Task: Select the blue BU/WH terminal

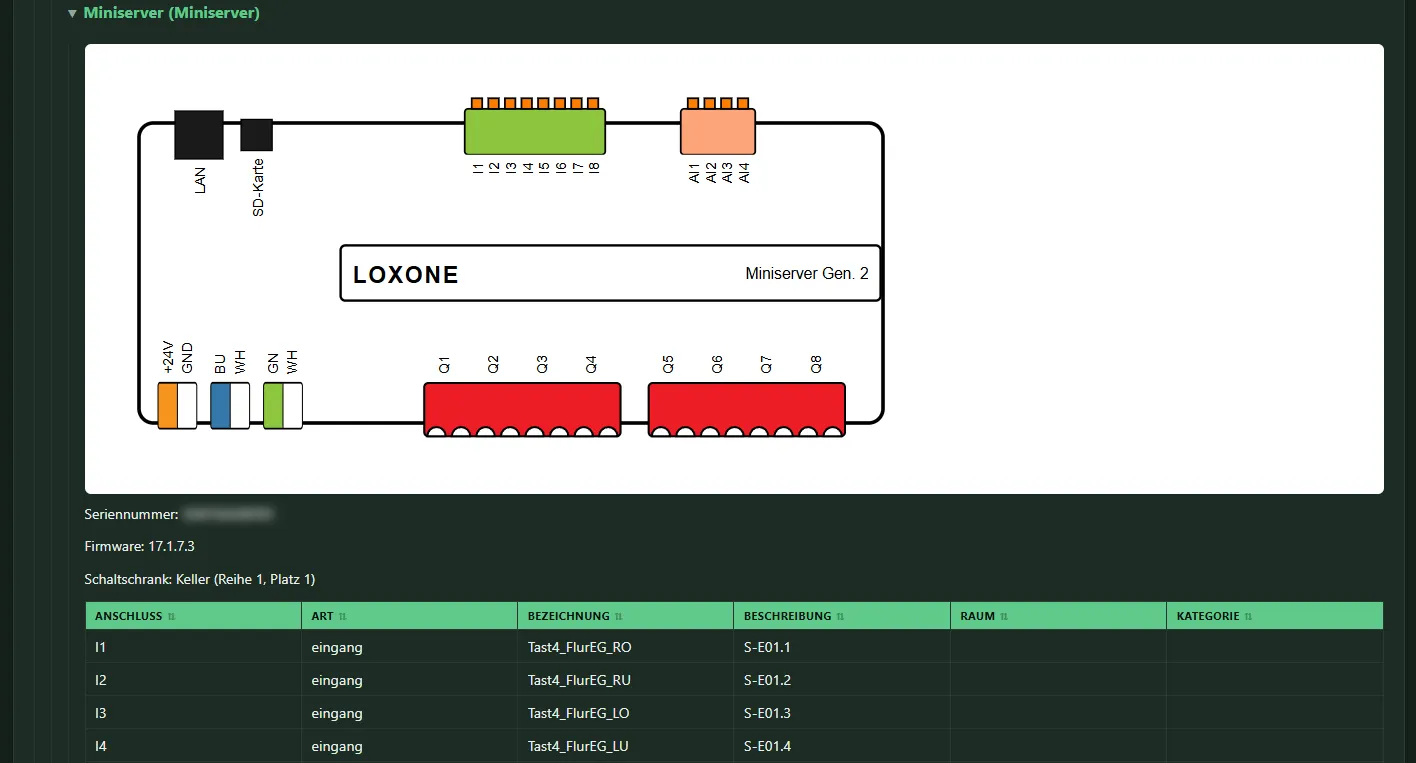Action: tap(230, 405)
